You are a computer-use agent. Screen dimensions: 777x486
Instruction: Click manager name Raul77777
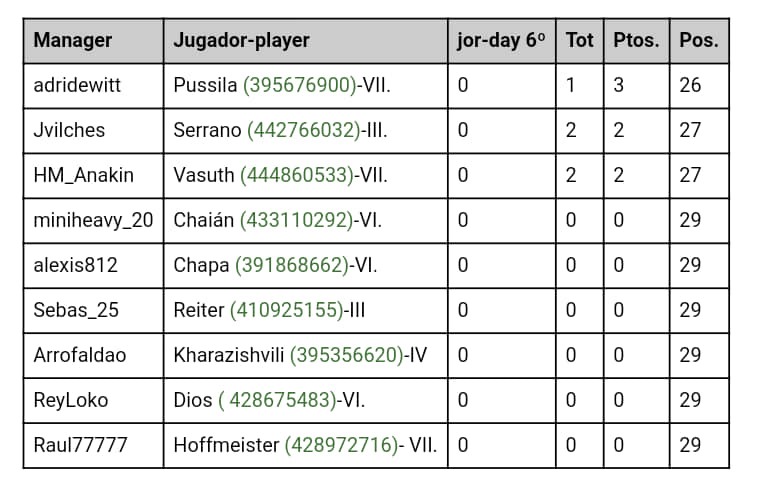[80, 445]
